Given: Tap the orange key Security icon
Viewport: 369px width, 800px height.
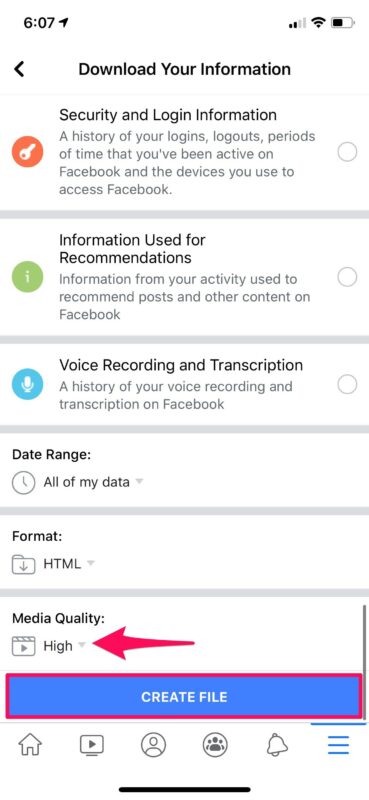Looking at the screenshot, I should tap(27, 152).
